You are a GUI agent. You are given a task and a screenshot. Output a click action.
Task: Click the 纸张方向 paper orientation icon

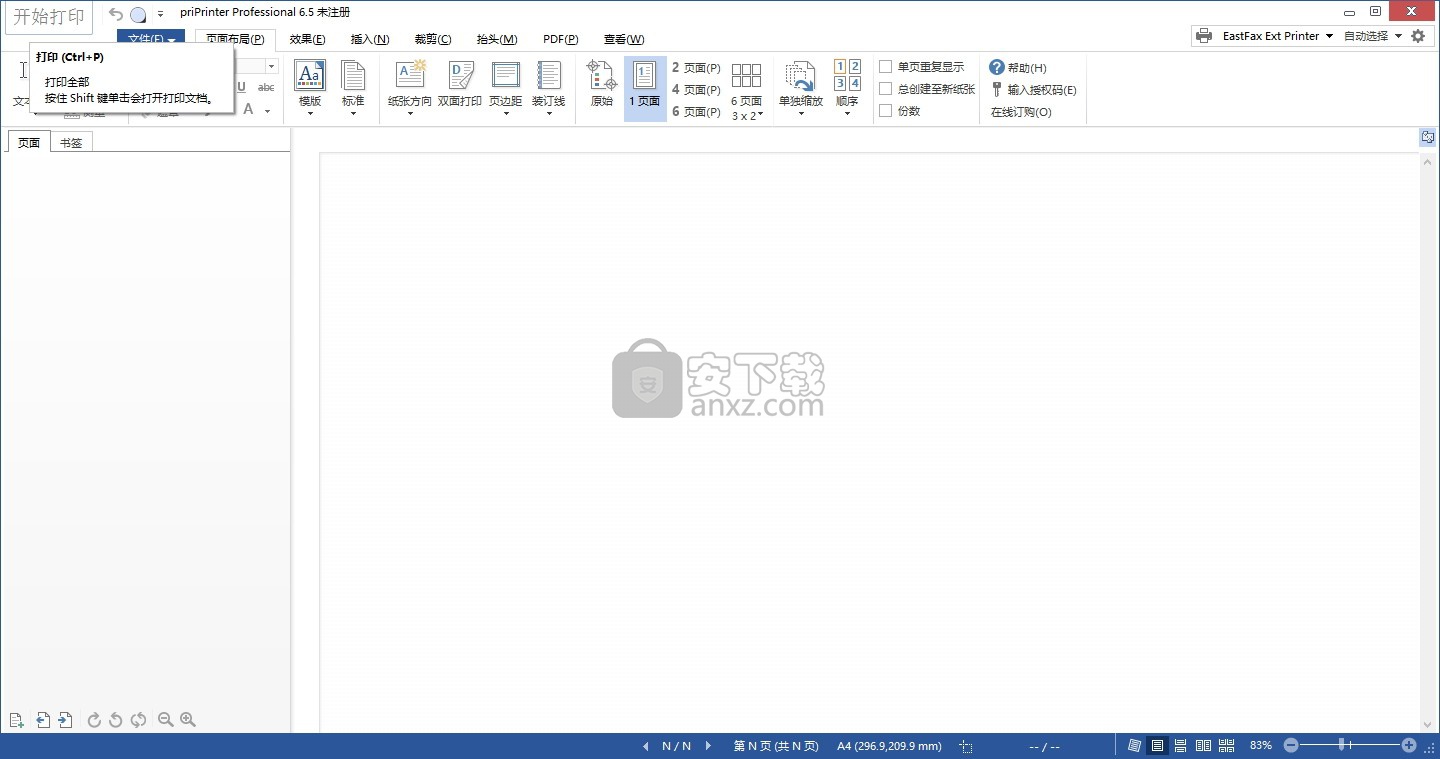pos(410,76)
